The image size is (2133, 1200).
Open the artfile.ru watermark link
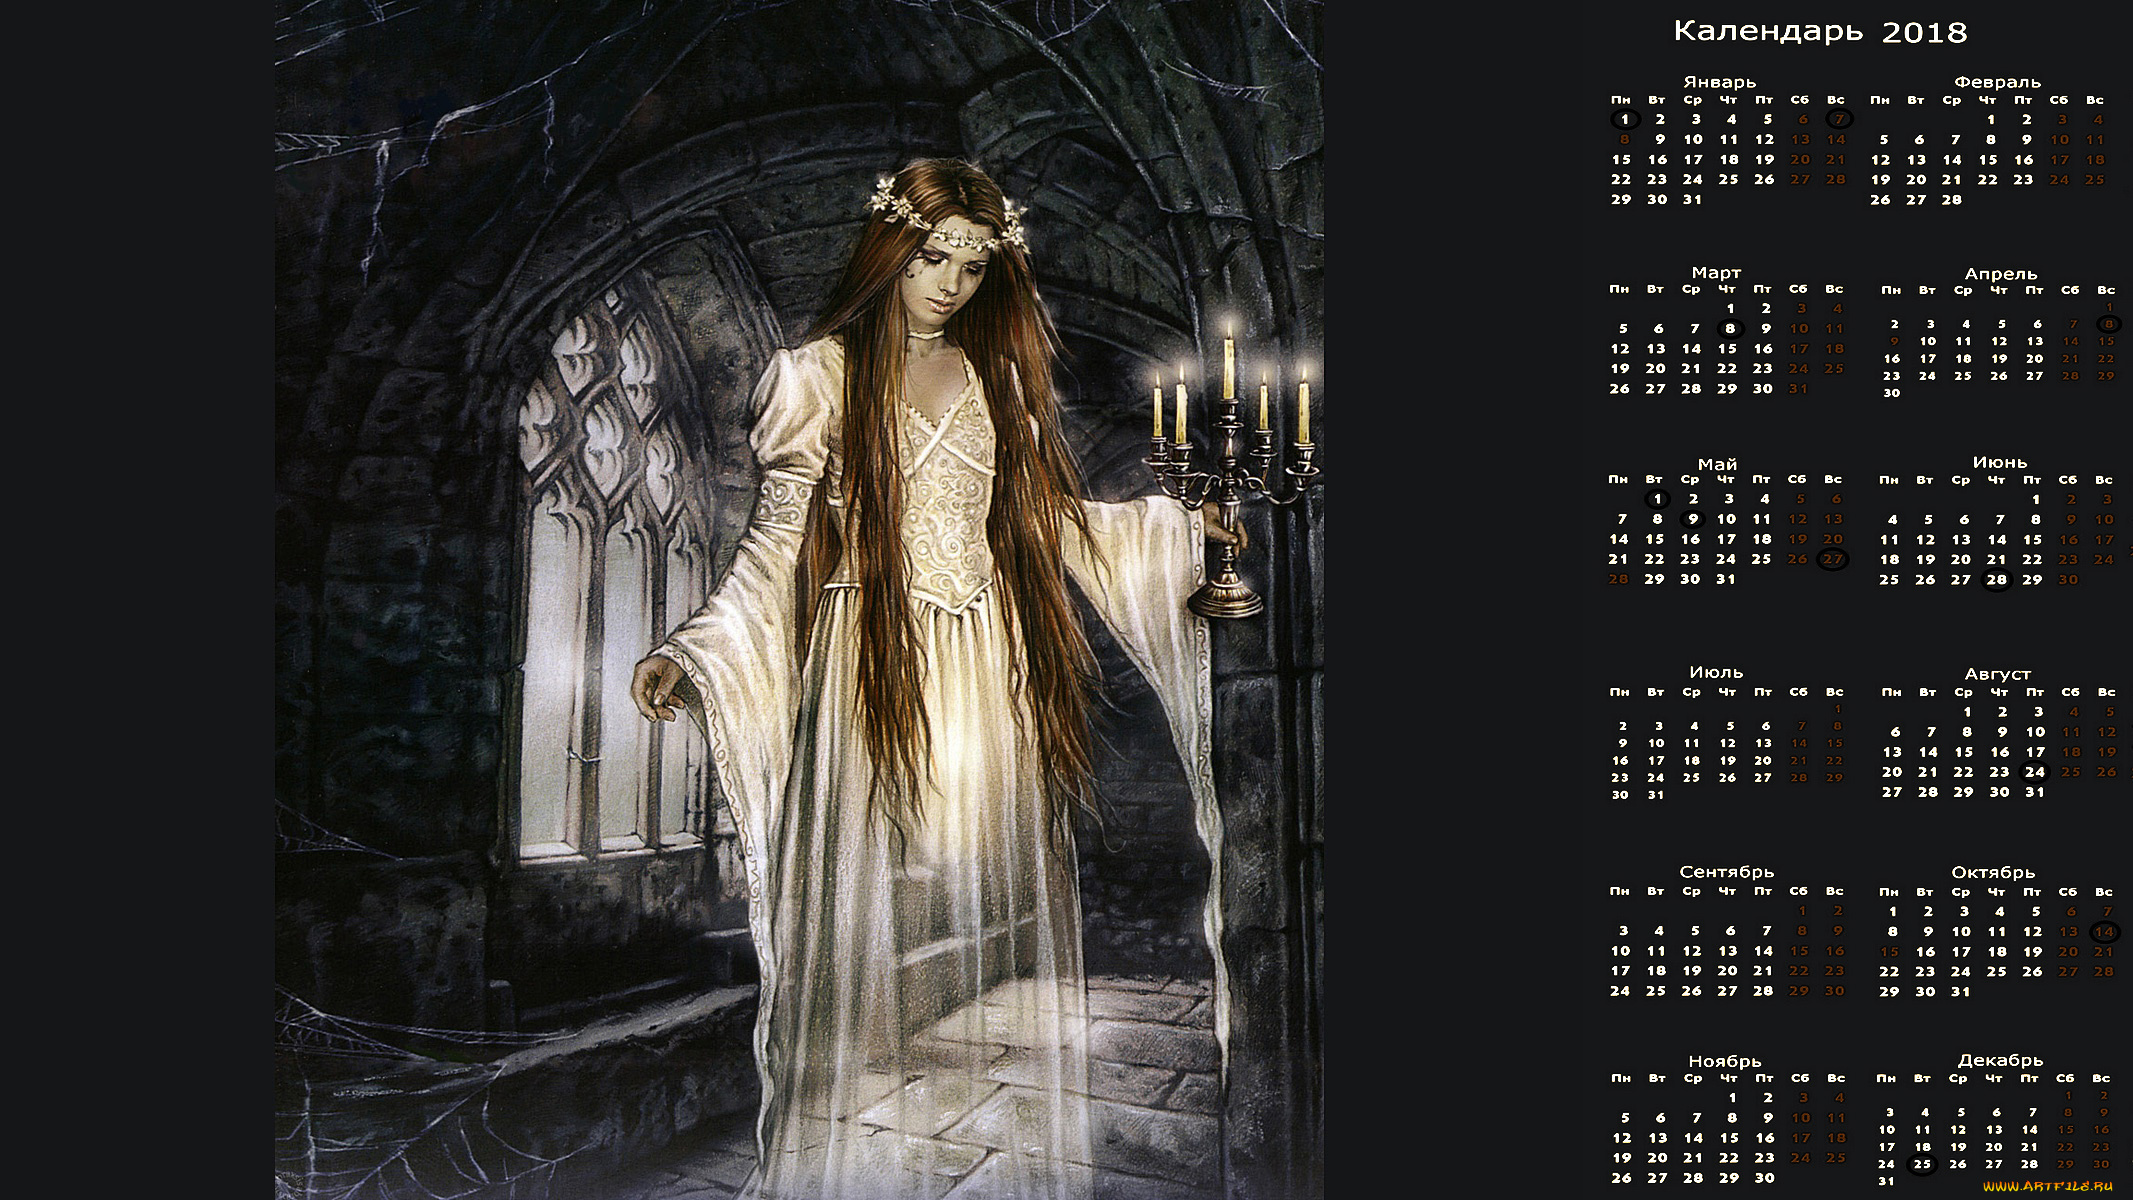[2047, 1185]
